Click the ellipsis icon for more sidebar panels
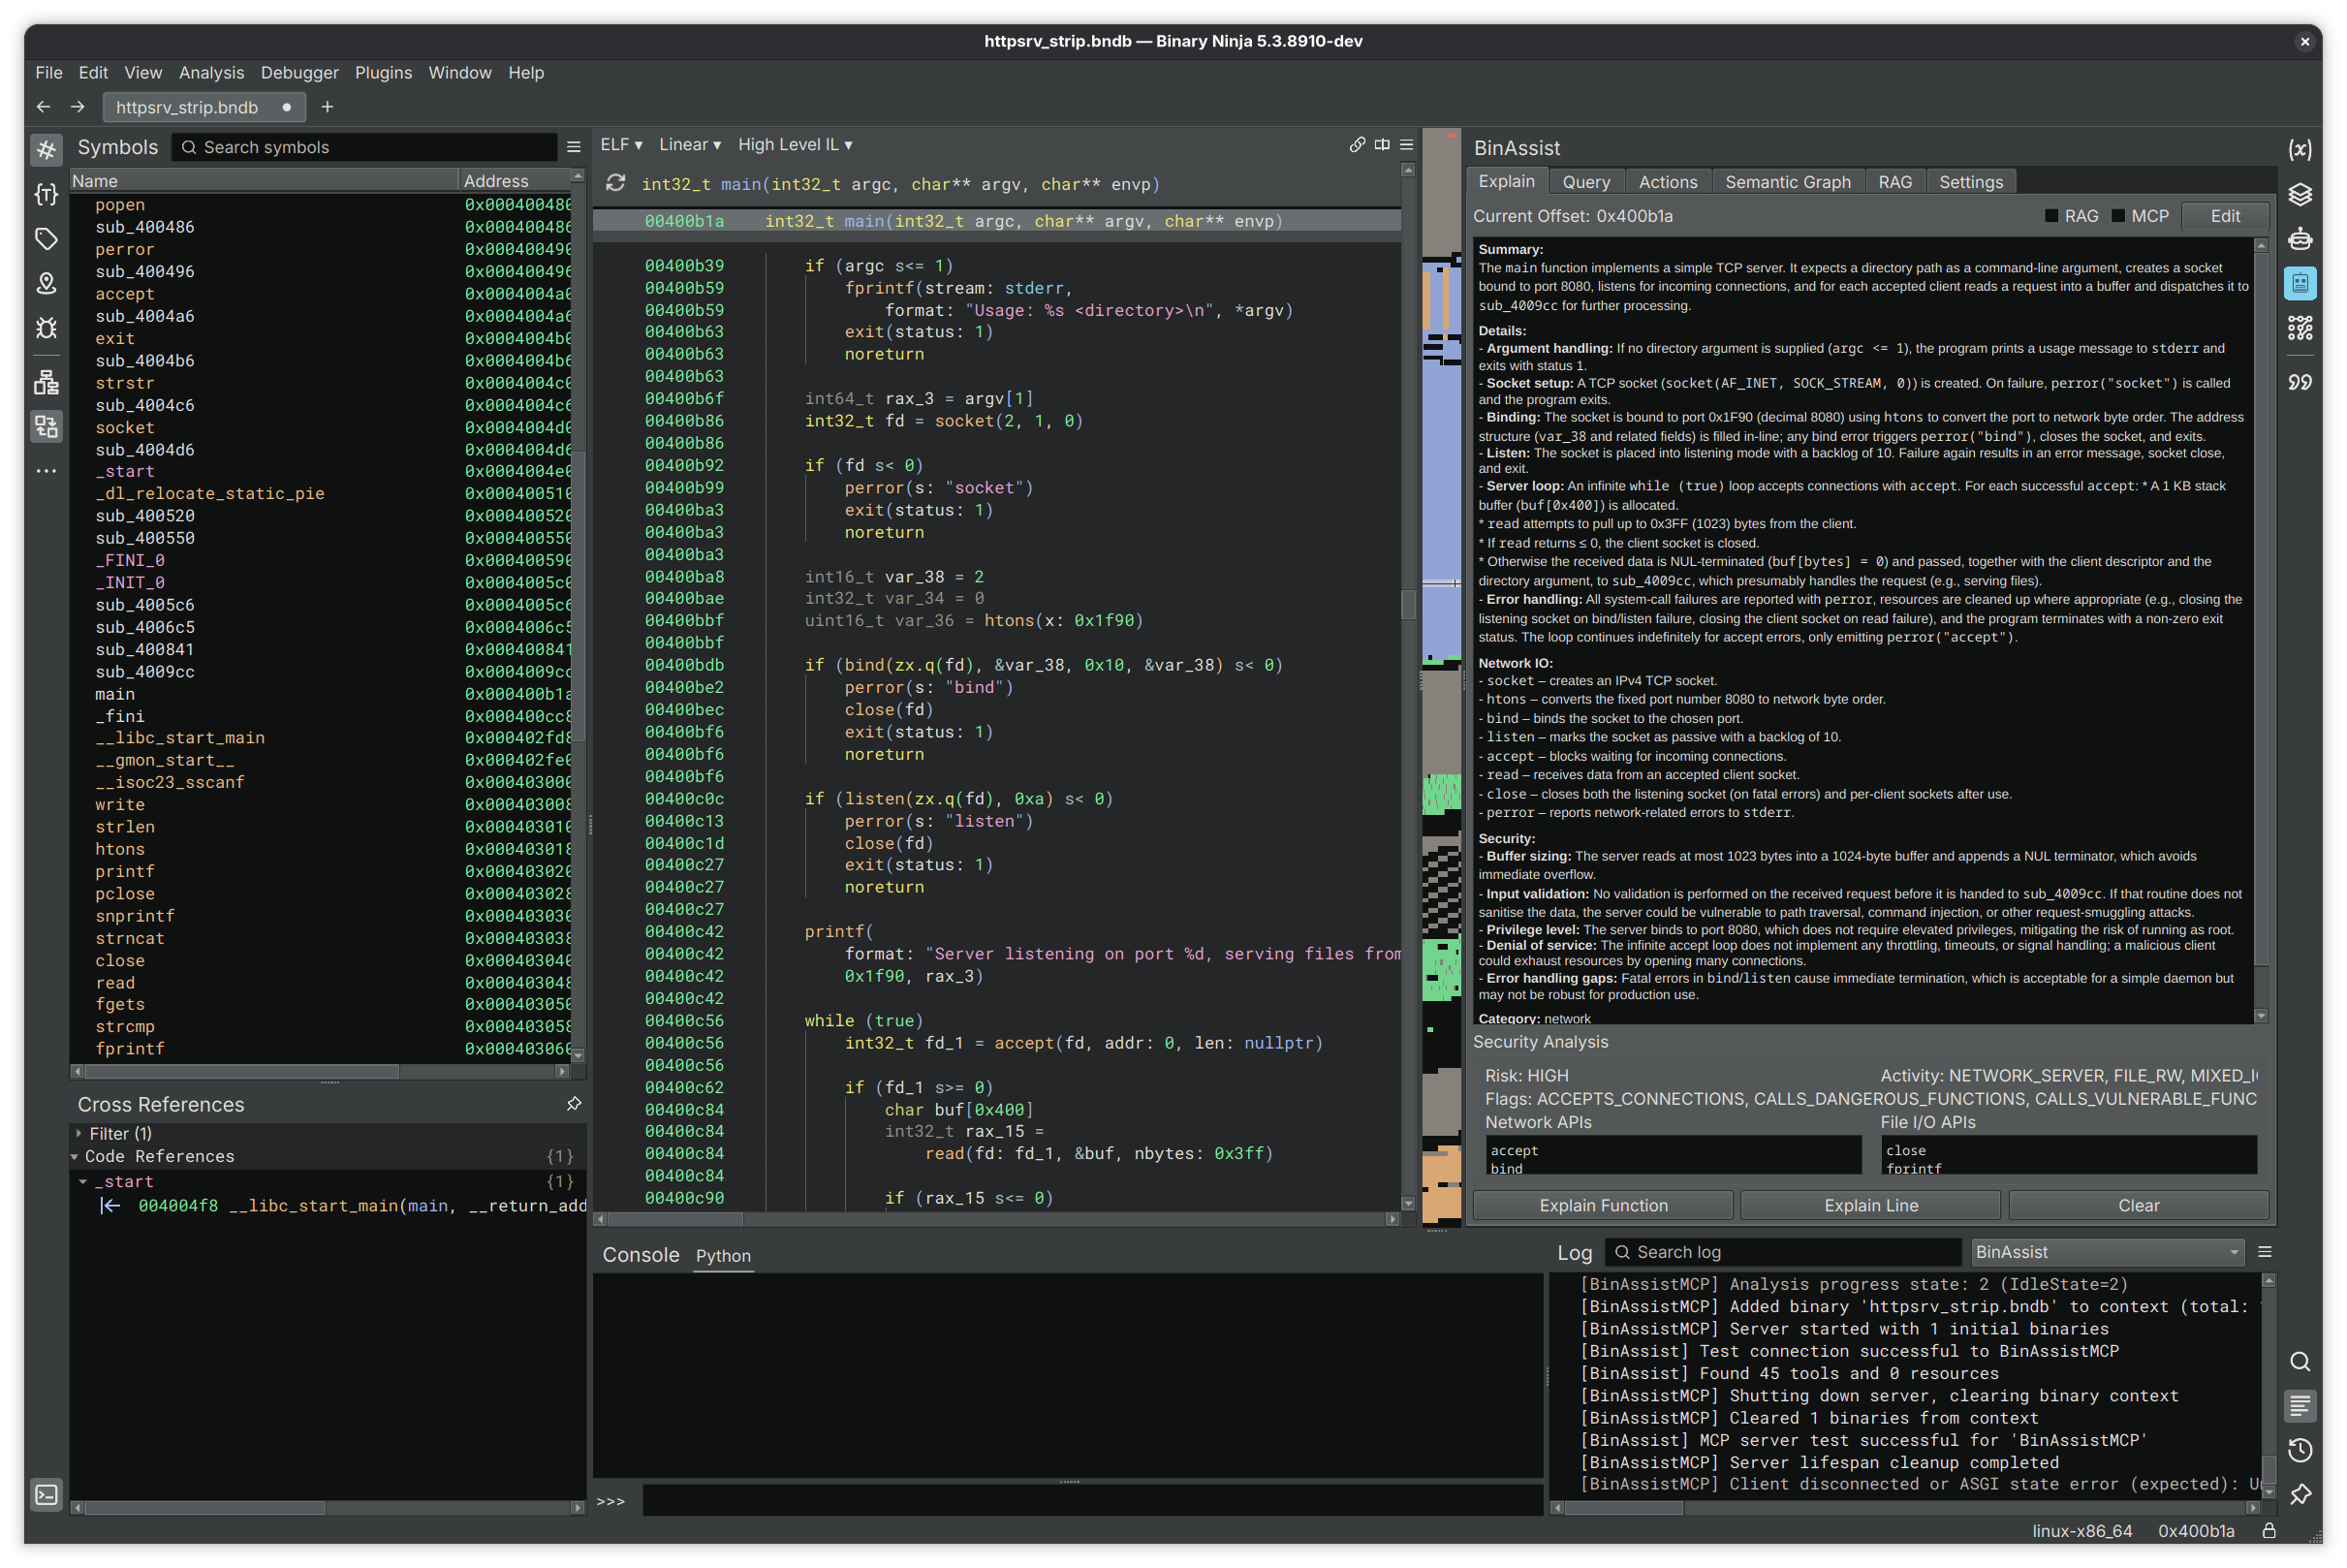The height and width of the screenshot is (1568, 2347). (46, 470)
